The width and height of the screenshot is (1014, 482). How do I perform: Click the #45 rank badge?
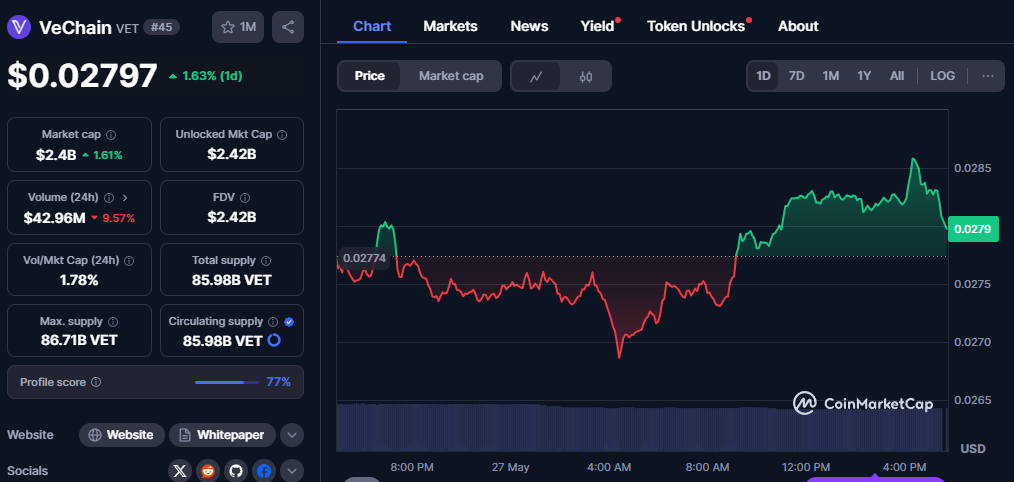click(x=161, y=27)
